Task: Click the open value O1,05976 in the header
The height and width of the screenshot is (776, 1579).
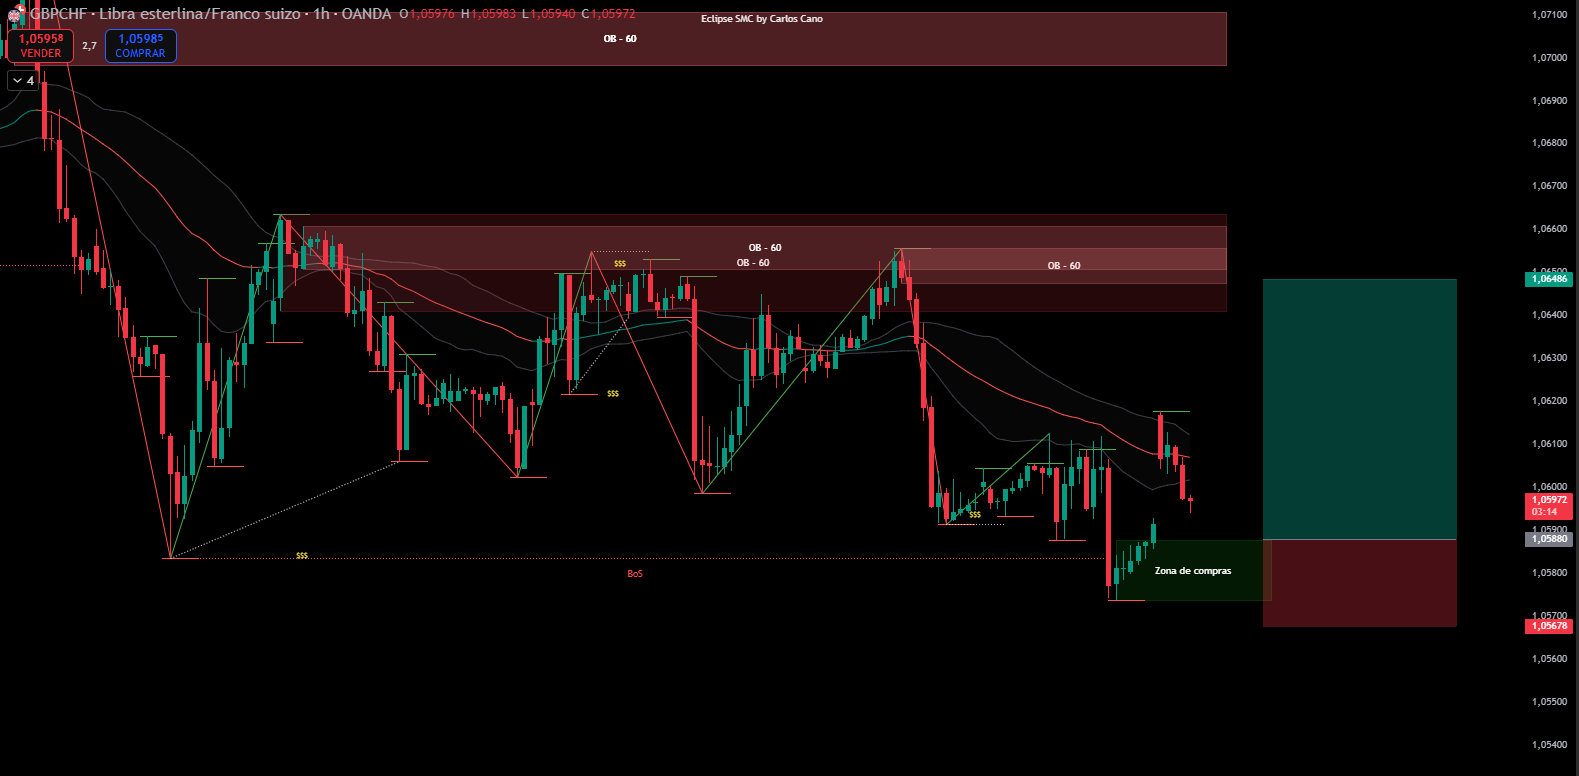Action: pyautogui.click(x=427, y=14)
